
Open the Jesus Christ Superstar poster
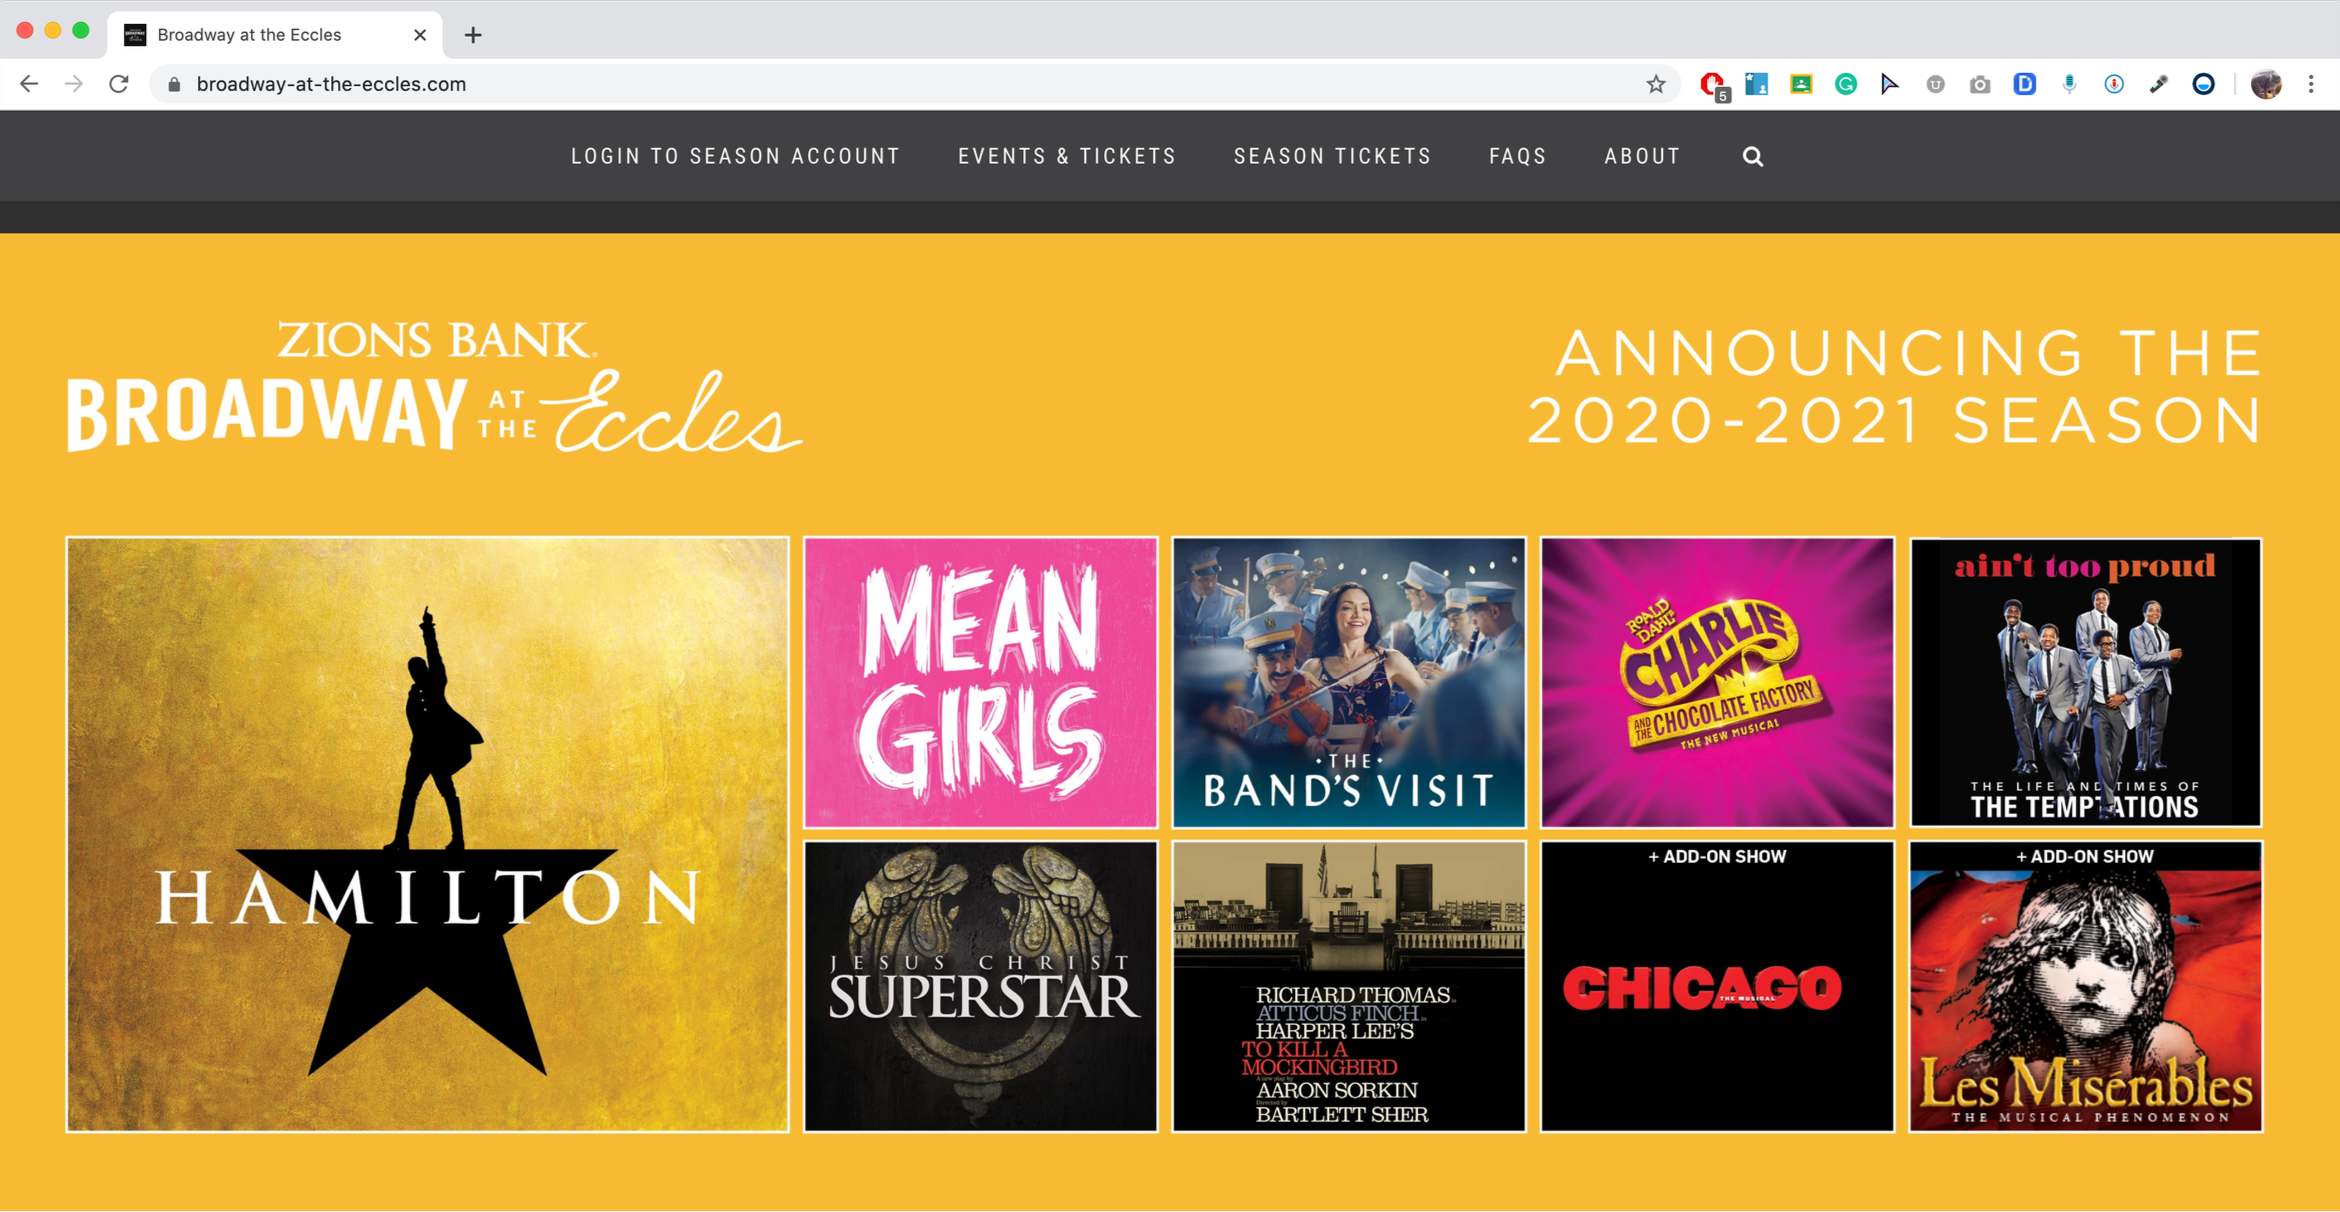[x=980, y=986]
